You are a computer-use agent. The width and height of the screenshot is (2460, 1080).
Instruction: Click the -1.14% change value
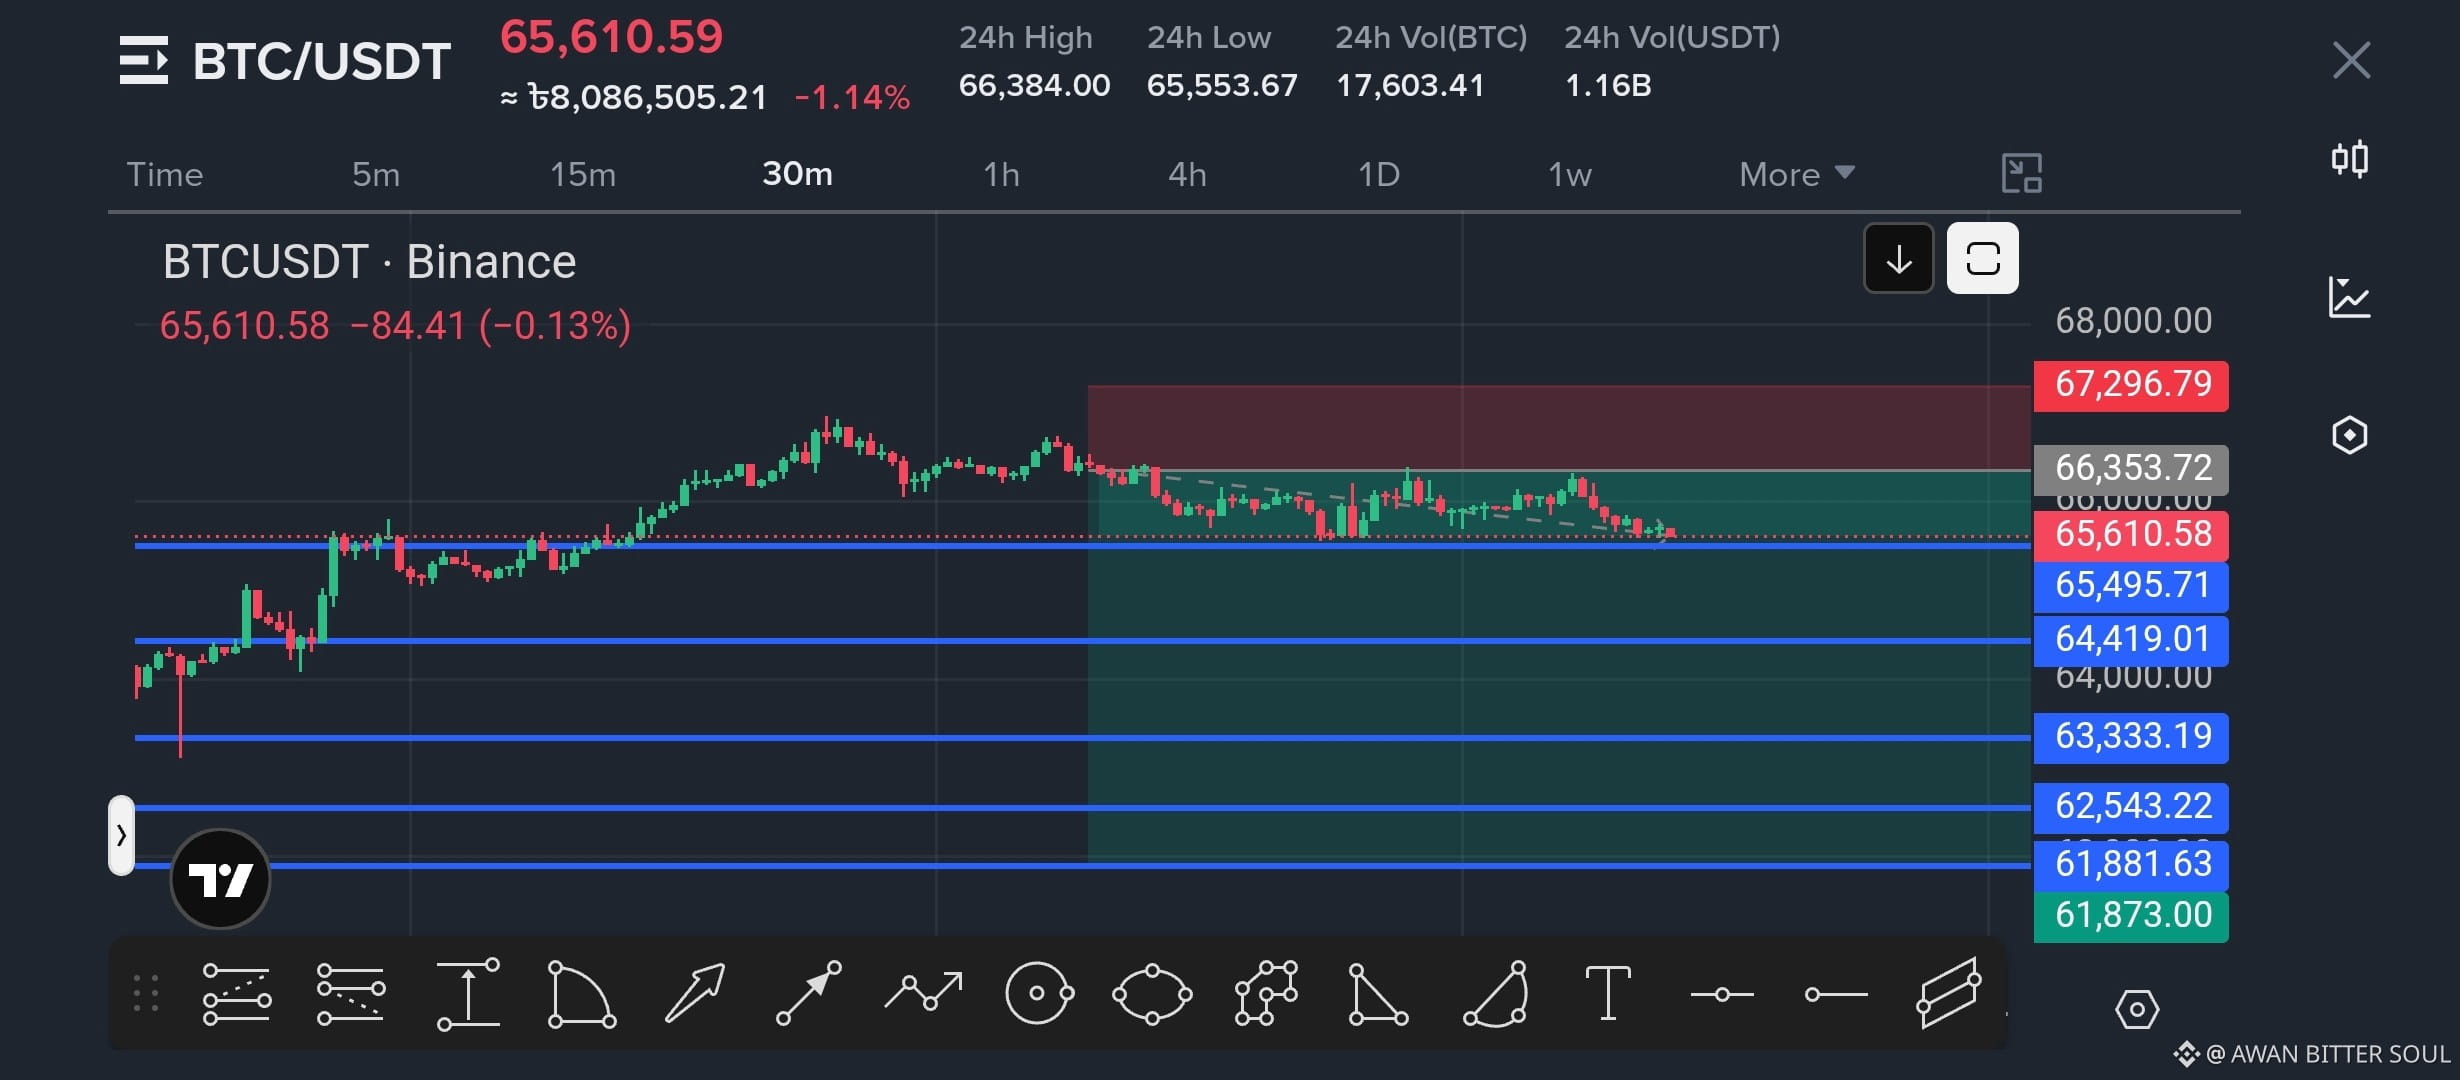(852, 98)
